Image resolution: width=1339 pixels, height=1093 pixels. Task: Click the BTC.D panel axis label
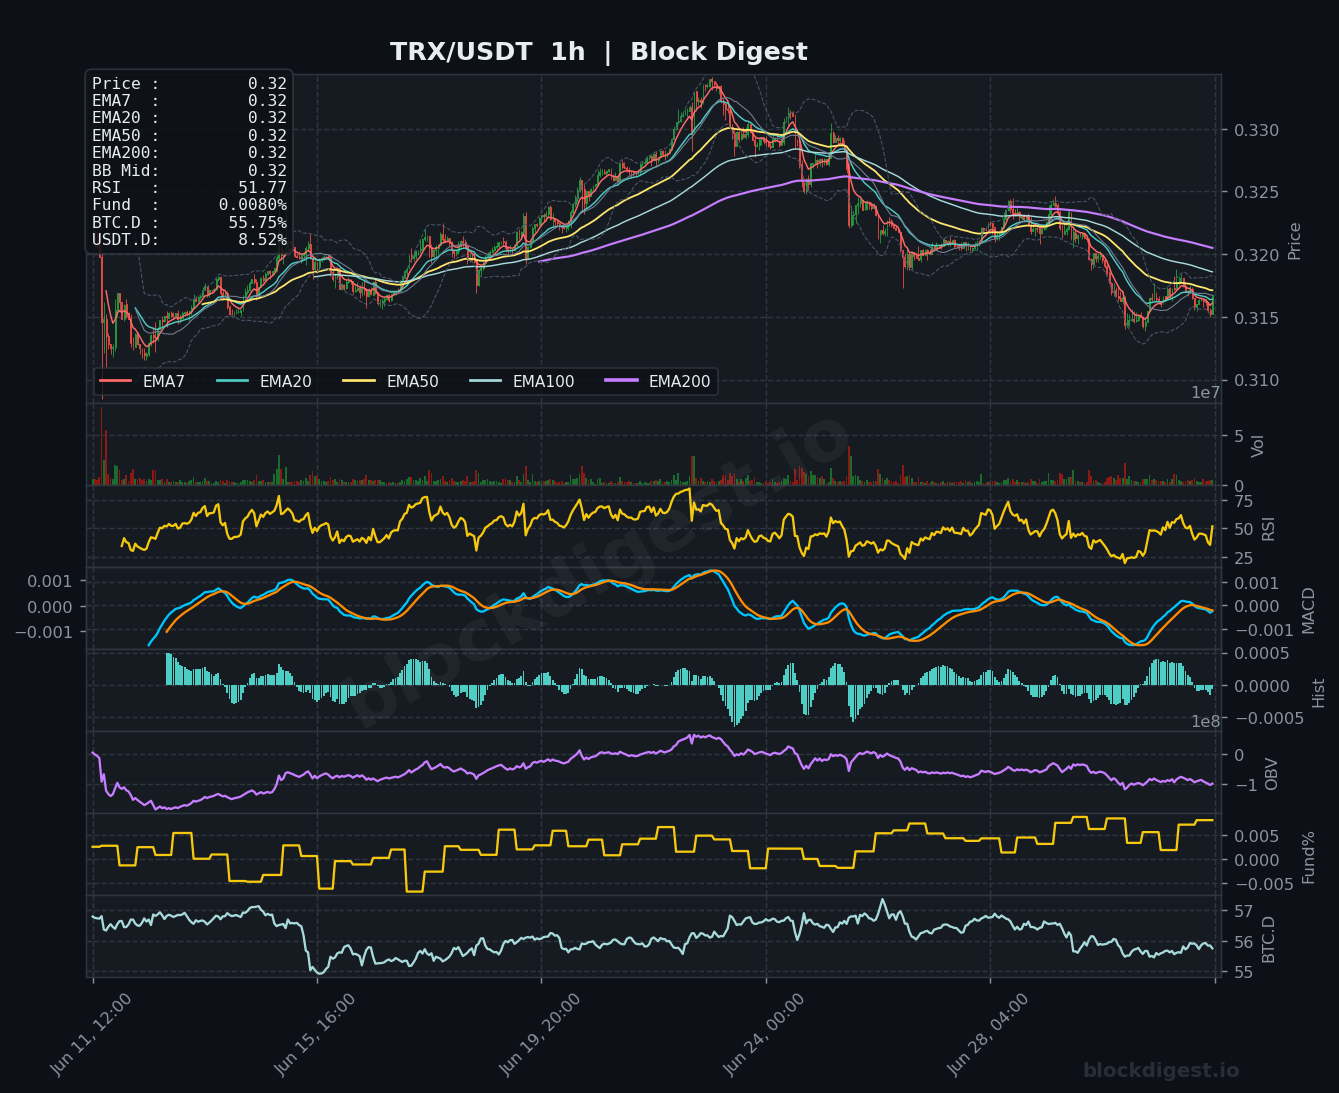(1268, 939)
